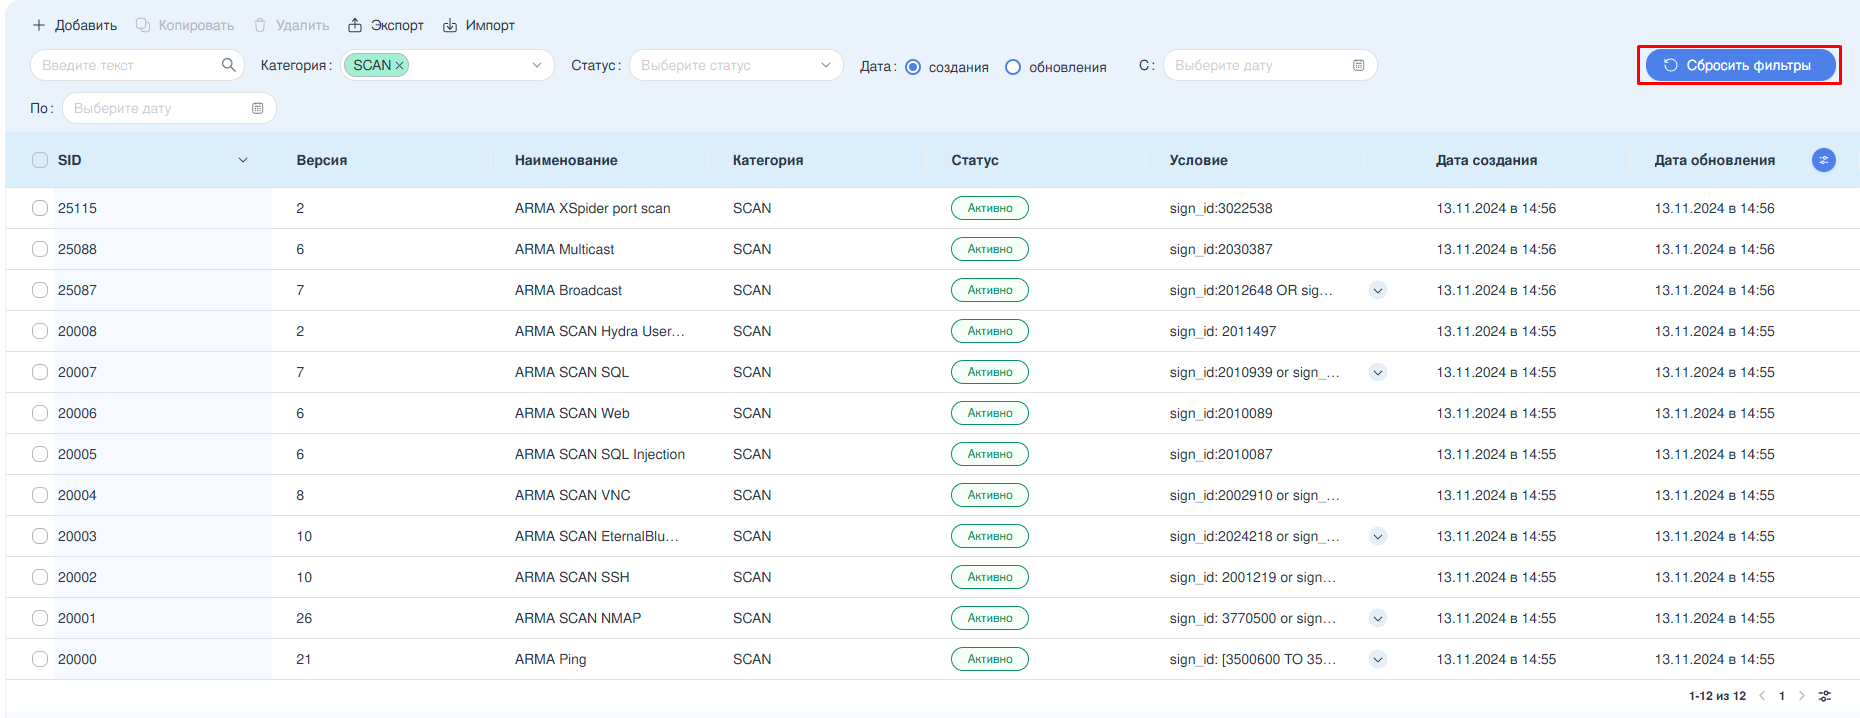Enable the checkbox for SID 20001

pos(40,618)
